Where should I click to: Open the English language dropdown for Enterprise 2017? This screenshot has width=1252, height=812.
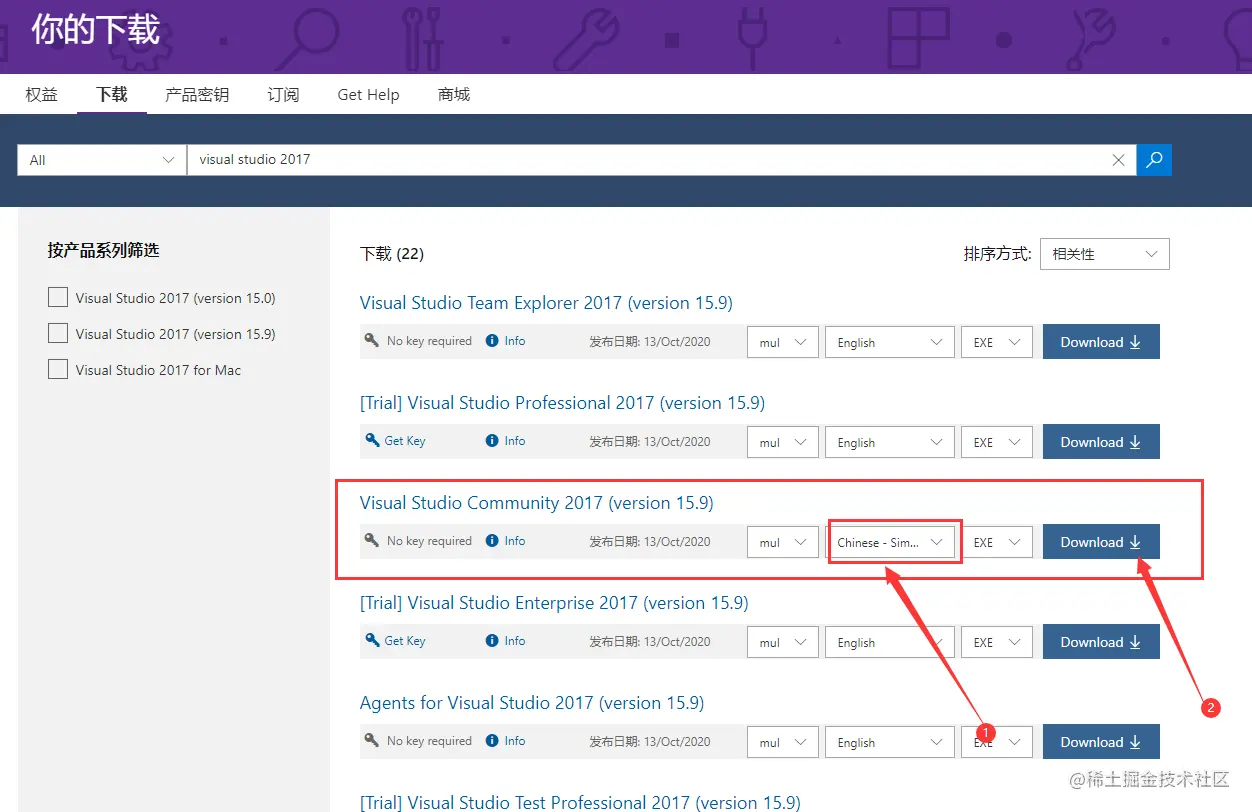point(890,642)
